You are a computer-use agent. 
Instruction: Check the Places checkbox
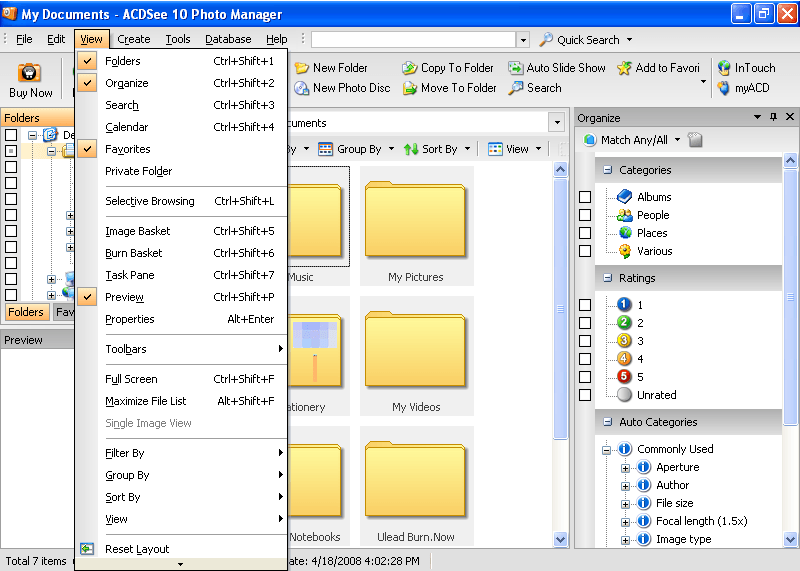pyautogui.click(x=585, y=233)
